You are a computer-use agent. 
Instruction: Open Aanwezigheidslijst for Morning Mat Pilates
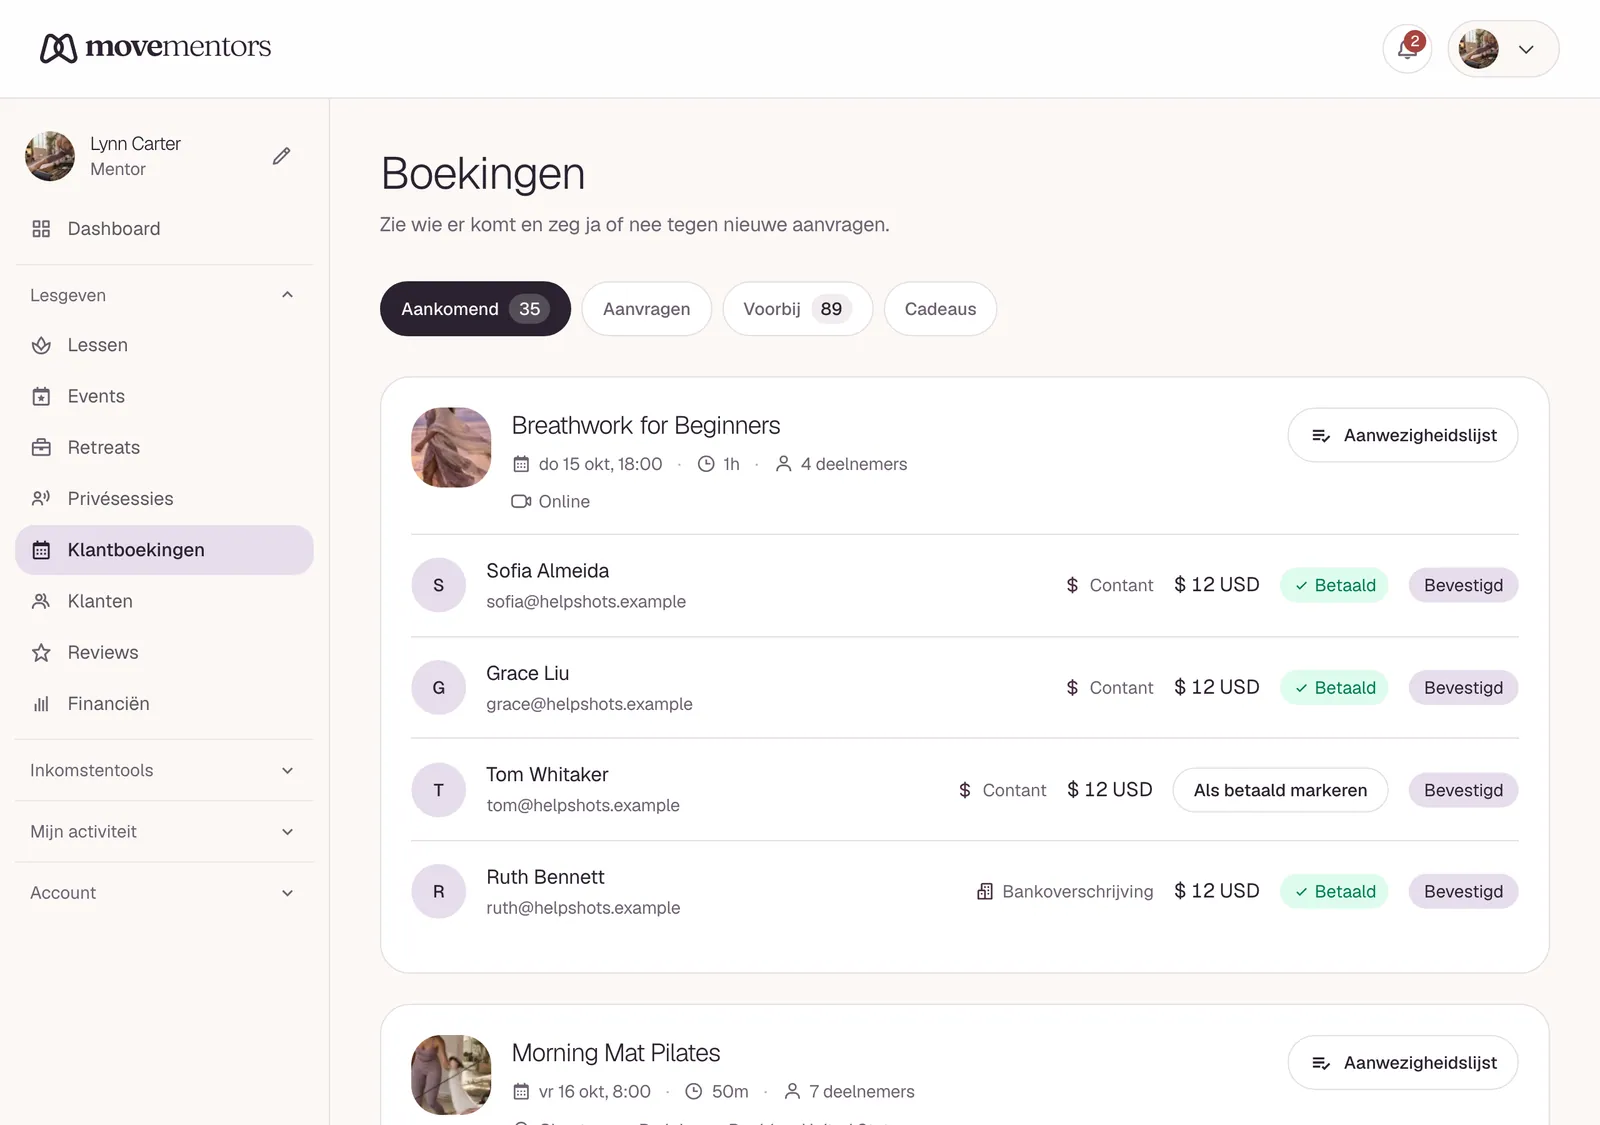click(1402, 1062)
